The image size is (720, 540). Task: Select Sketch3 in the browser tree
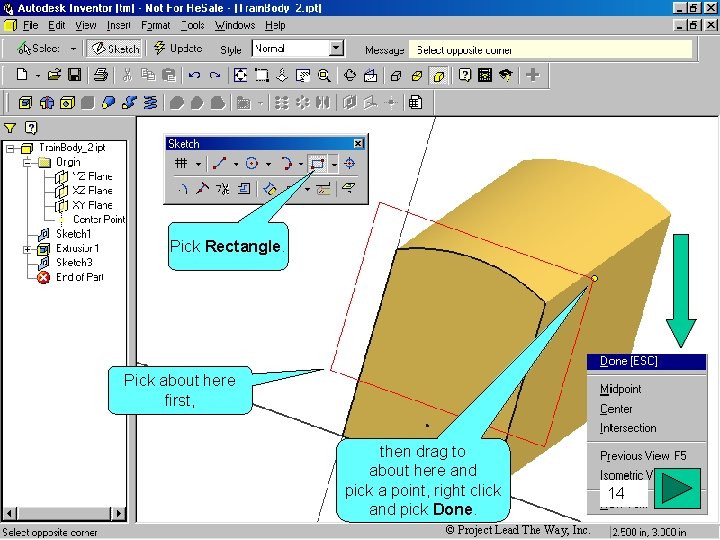pos(74,262)
